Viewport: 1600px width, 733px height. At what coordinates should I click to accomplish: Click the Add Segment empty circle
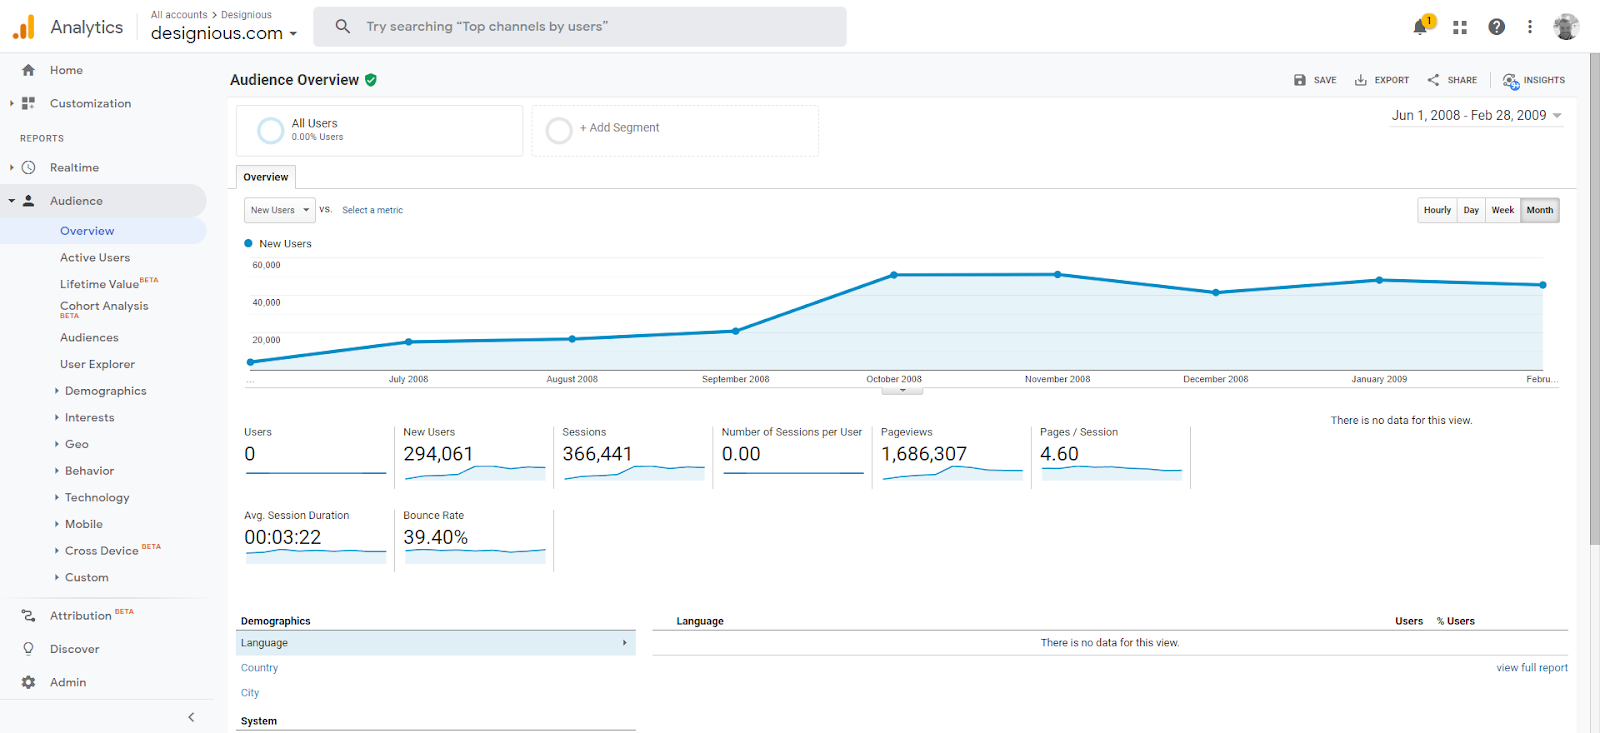click(559, 130)
